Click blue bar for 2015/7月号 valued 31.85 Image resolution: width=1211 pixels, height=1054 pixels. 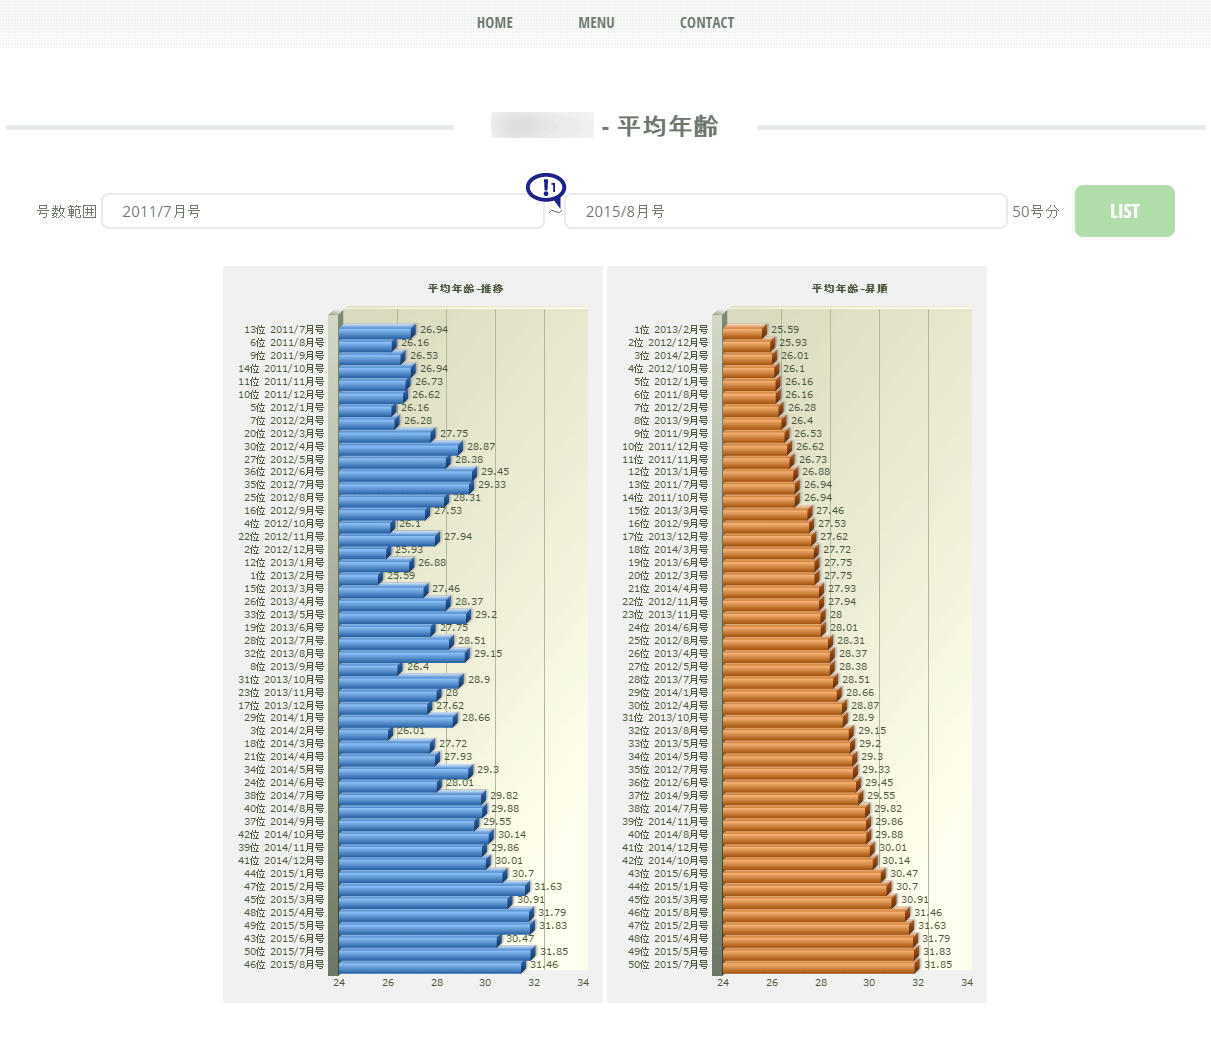pyautogui.click(x=436, y=953)
